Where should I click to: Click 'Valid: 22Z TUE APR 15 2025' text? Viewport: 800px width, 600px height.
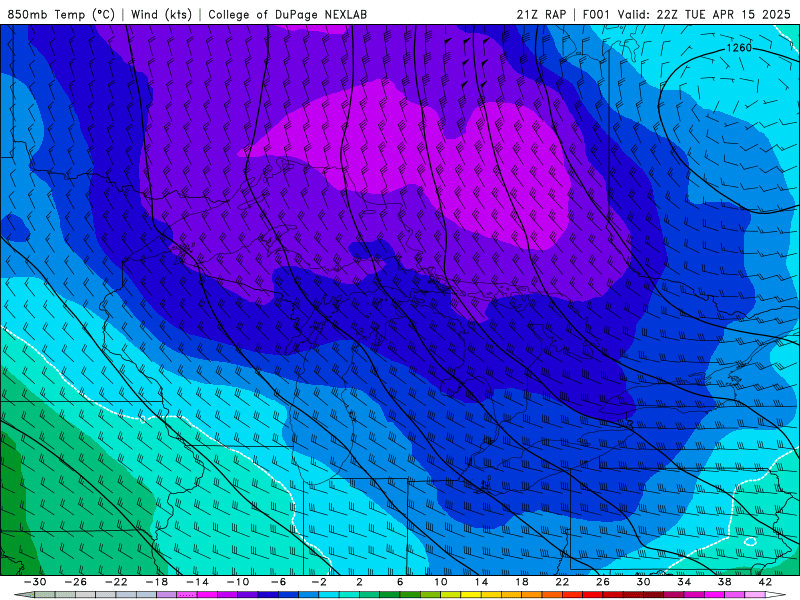704,14
